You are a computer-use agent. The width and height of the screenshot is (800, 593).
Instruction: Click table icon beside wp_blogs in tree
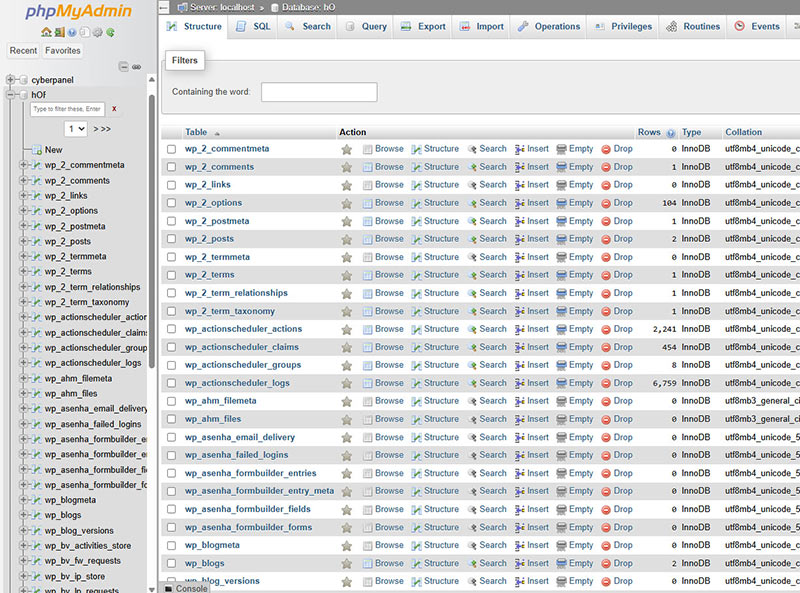pos(36,515)
